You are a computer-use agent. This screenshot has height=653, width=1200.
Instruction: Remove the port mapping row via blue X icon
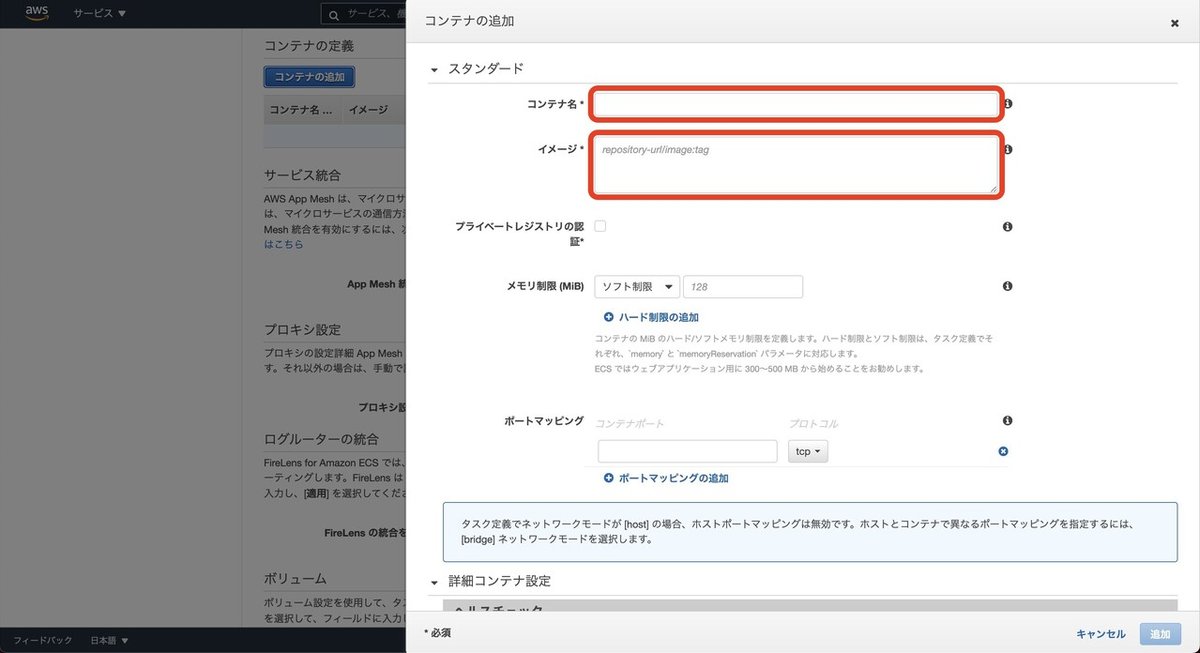pos(1002,451)
